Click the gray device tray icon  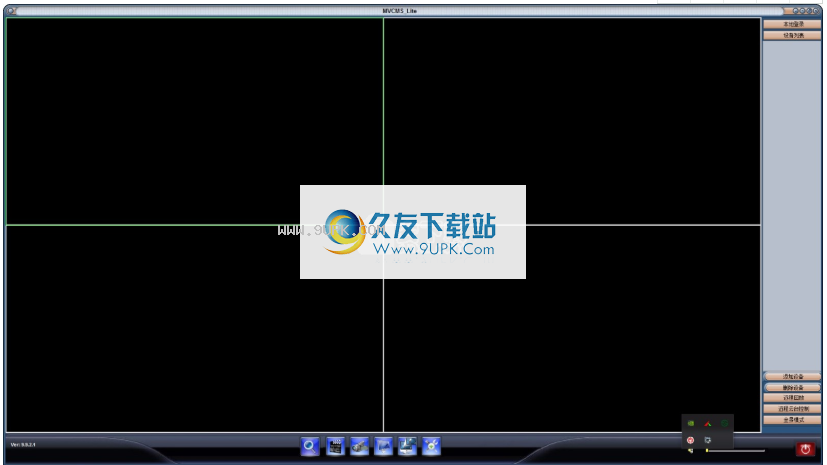pos(708,440)
